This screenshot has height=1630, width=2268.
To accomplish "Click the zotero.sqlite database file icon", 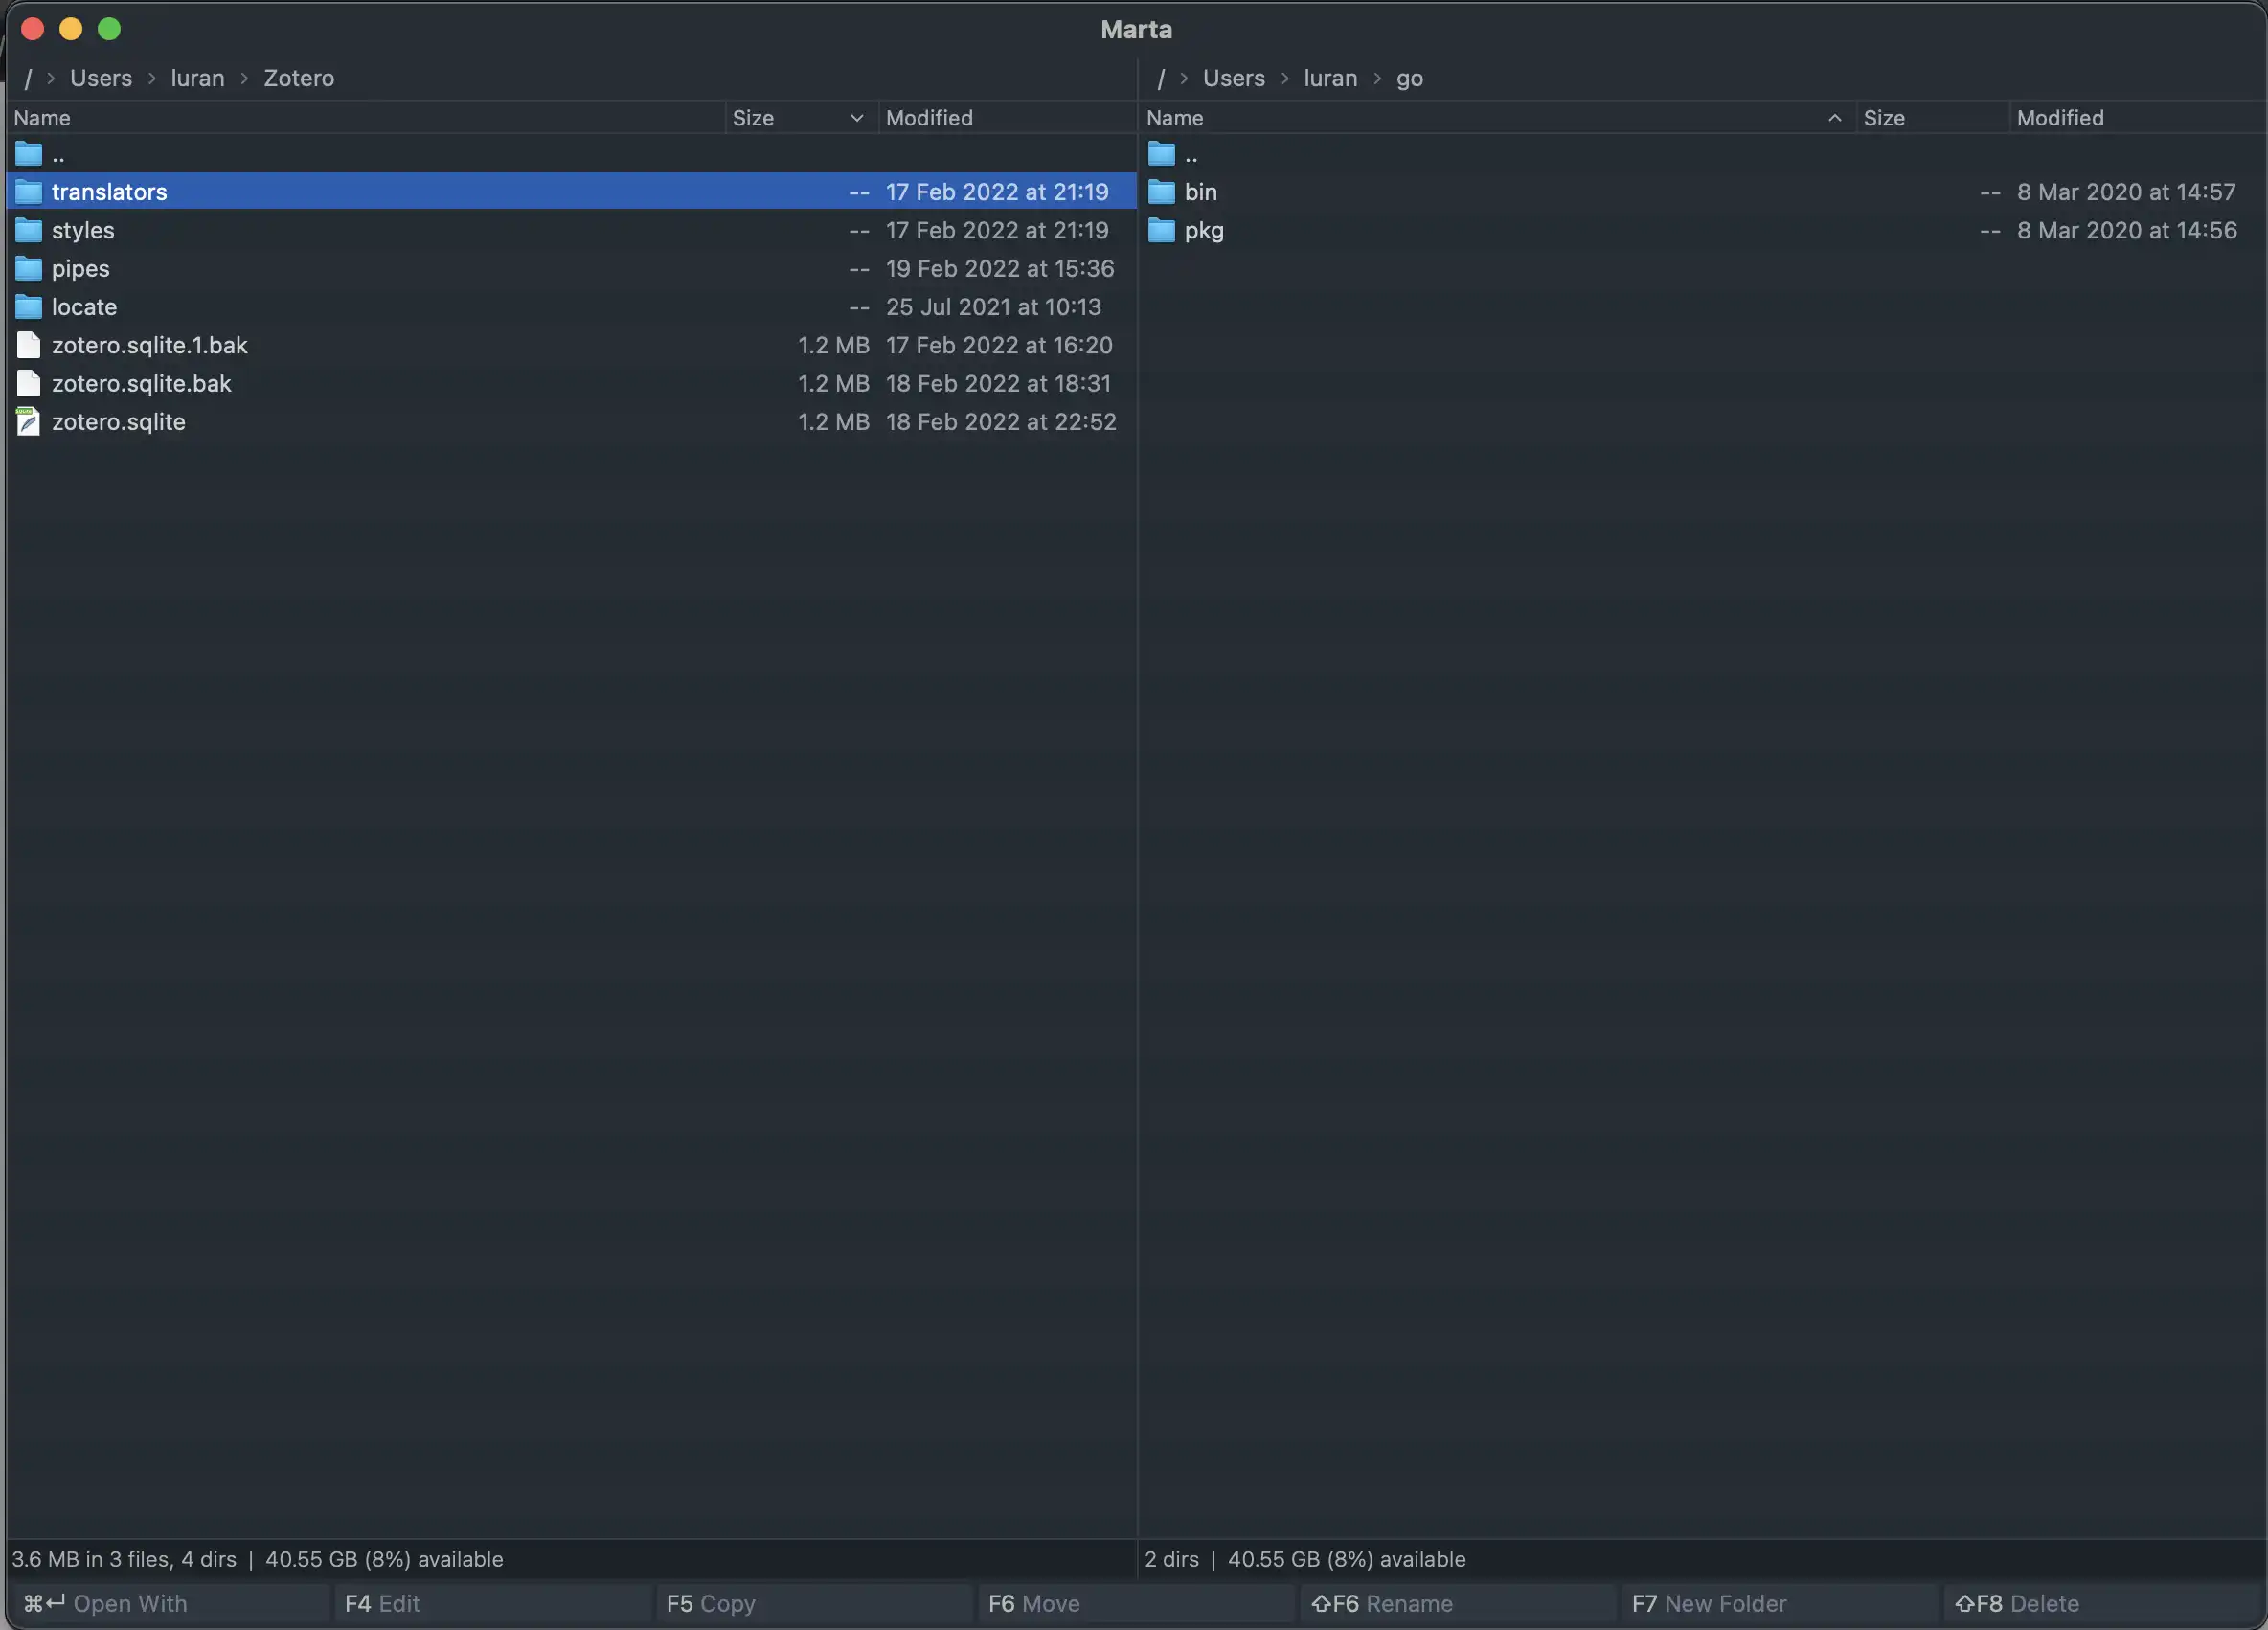I will pyautogui.click(x=28, y=422).
